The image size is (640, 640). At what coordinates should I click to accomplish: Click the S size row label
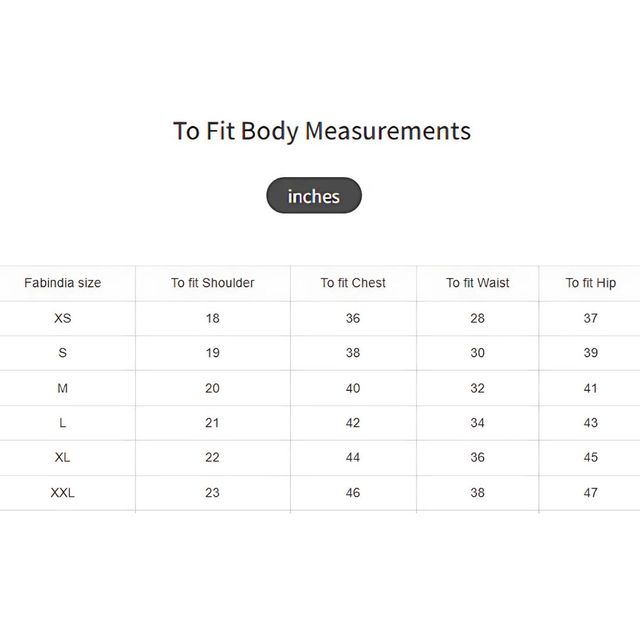[x=62, y=353]
